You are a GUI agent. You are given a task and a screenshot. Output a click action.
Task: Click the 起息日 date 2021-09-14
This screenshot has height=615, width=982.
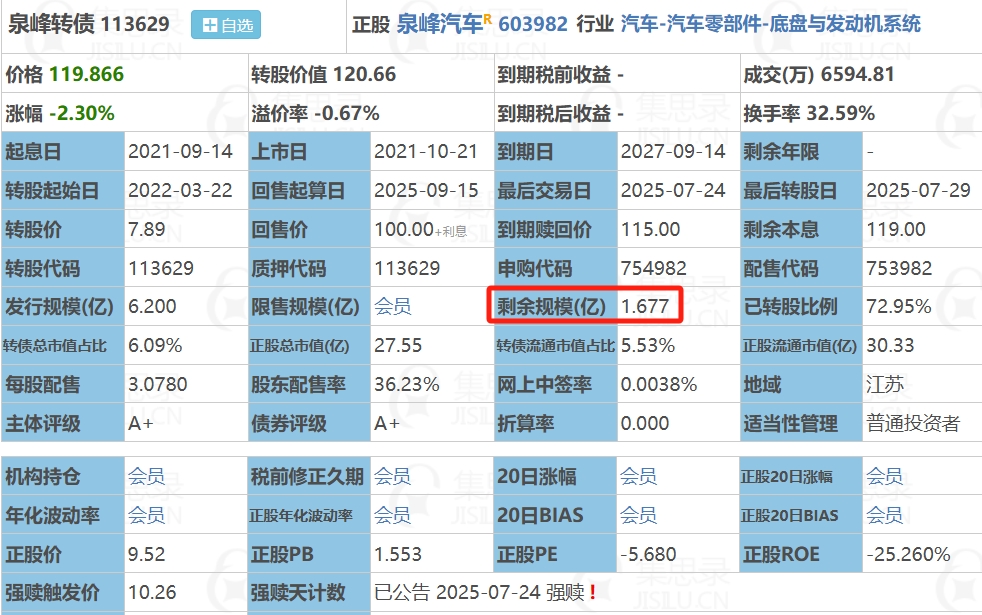pos(180,152)
